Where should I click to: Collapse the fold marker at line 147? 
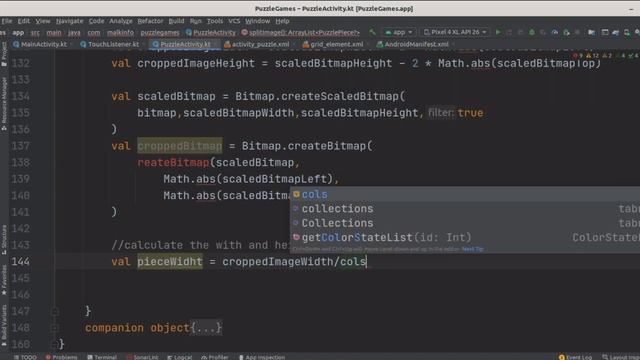55,311
